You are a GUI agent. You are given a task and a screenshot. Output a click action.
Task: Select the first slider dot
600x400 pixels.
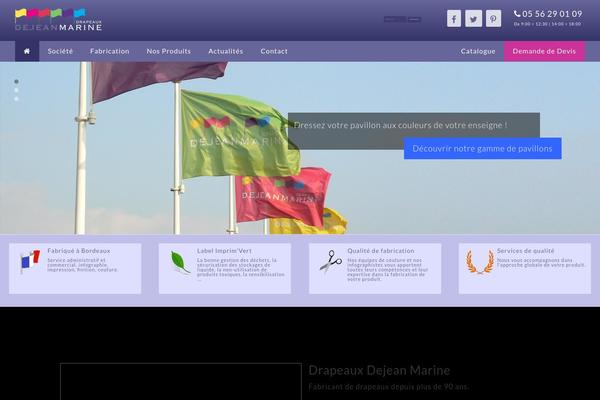pyautogui.click(x=16, y=82)
